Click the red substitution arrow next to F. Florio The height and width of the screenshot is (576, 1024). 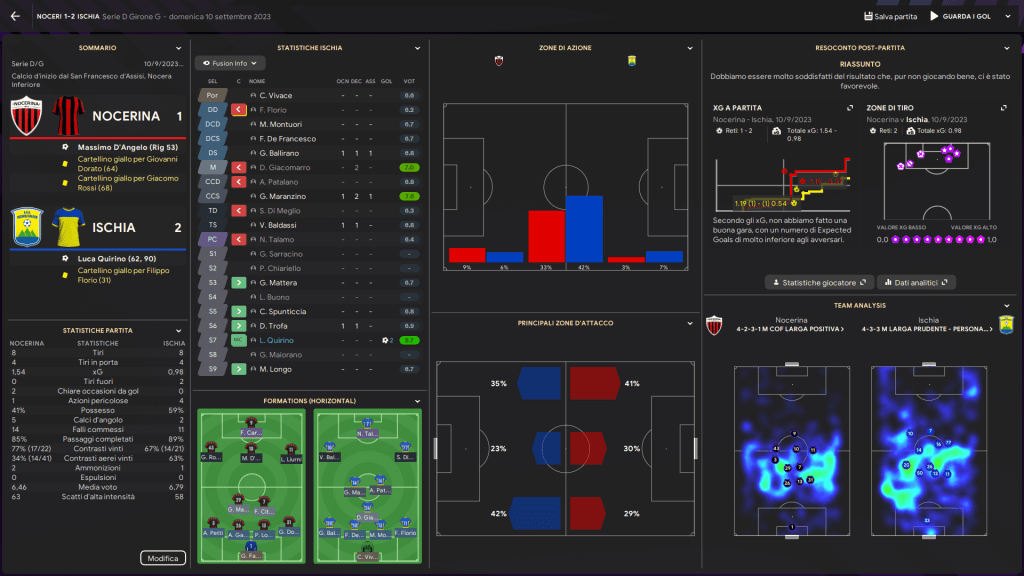point(239,110)
